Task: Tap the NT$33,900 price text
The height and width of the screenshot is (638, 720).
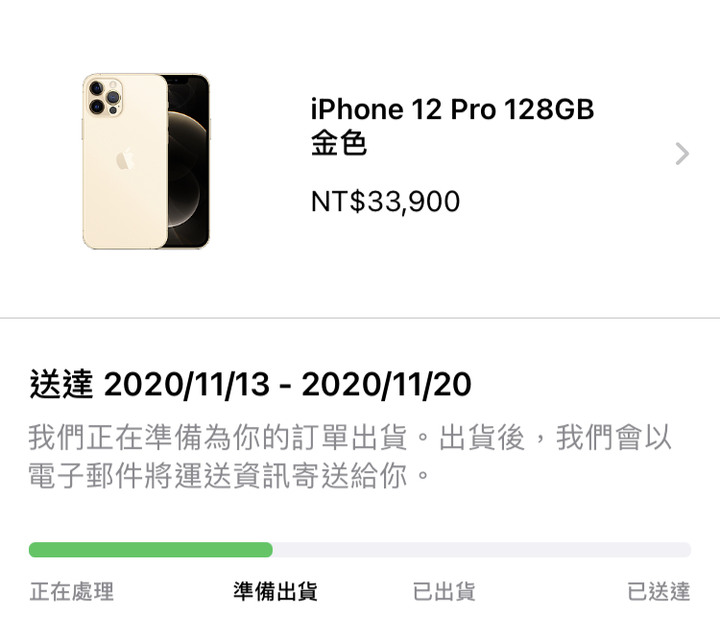Action: coord(385,202)
